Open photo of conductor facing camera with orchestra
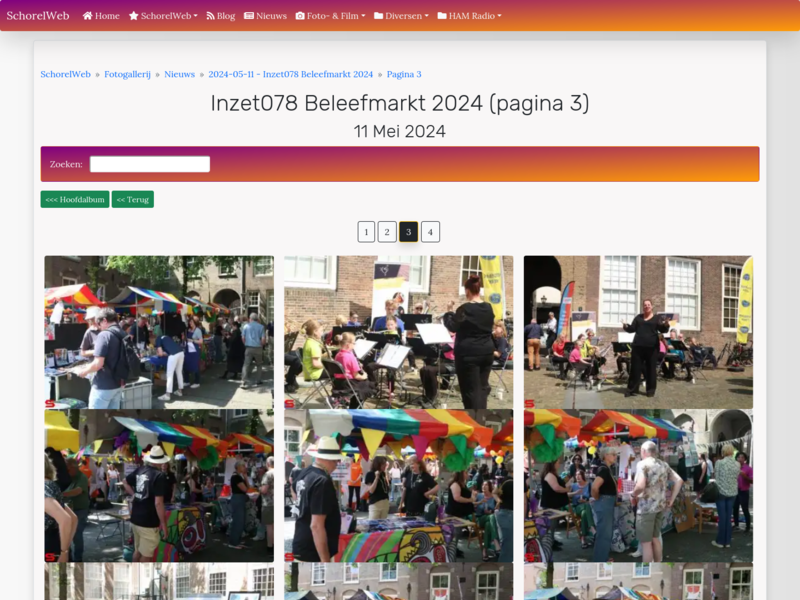The height and width of the screenshot is (600, 800). [638, 332]
